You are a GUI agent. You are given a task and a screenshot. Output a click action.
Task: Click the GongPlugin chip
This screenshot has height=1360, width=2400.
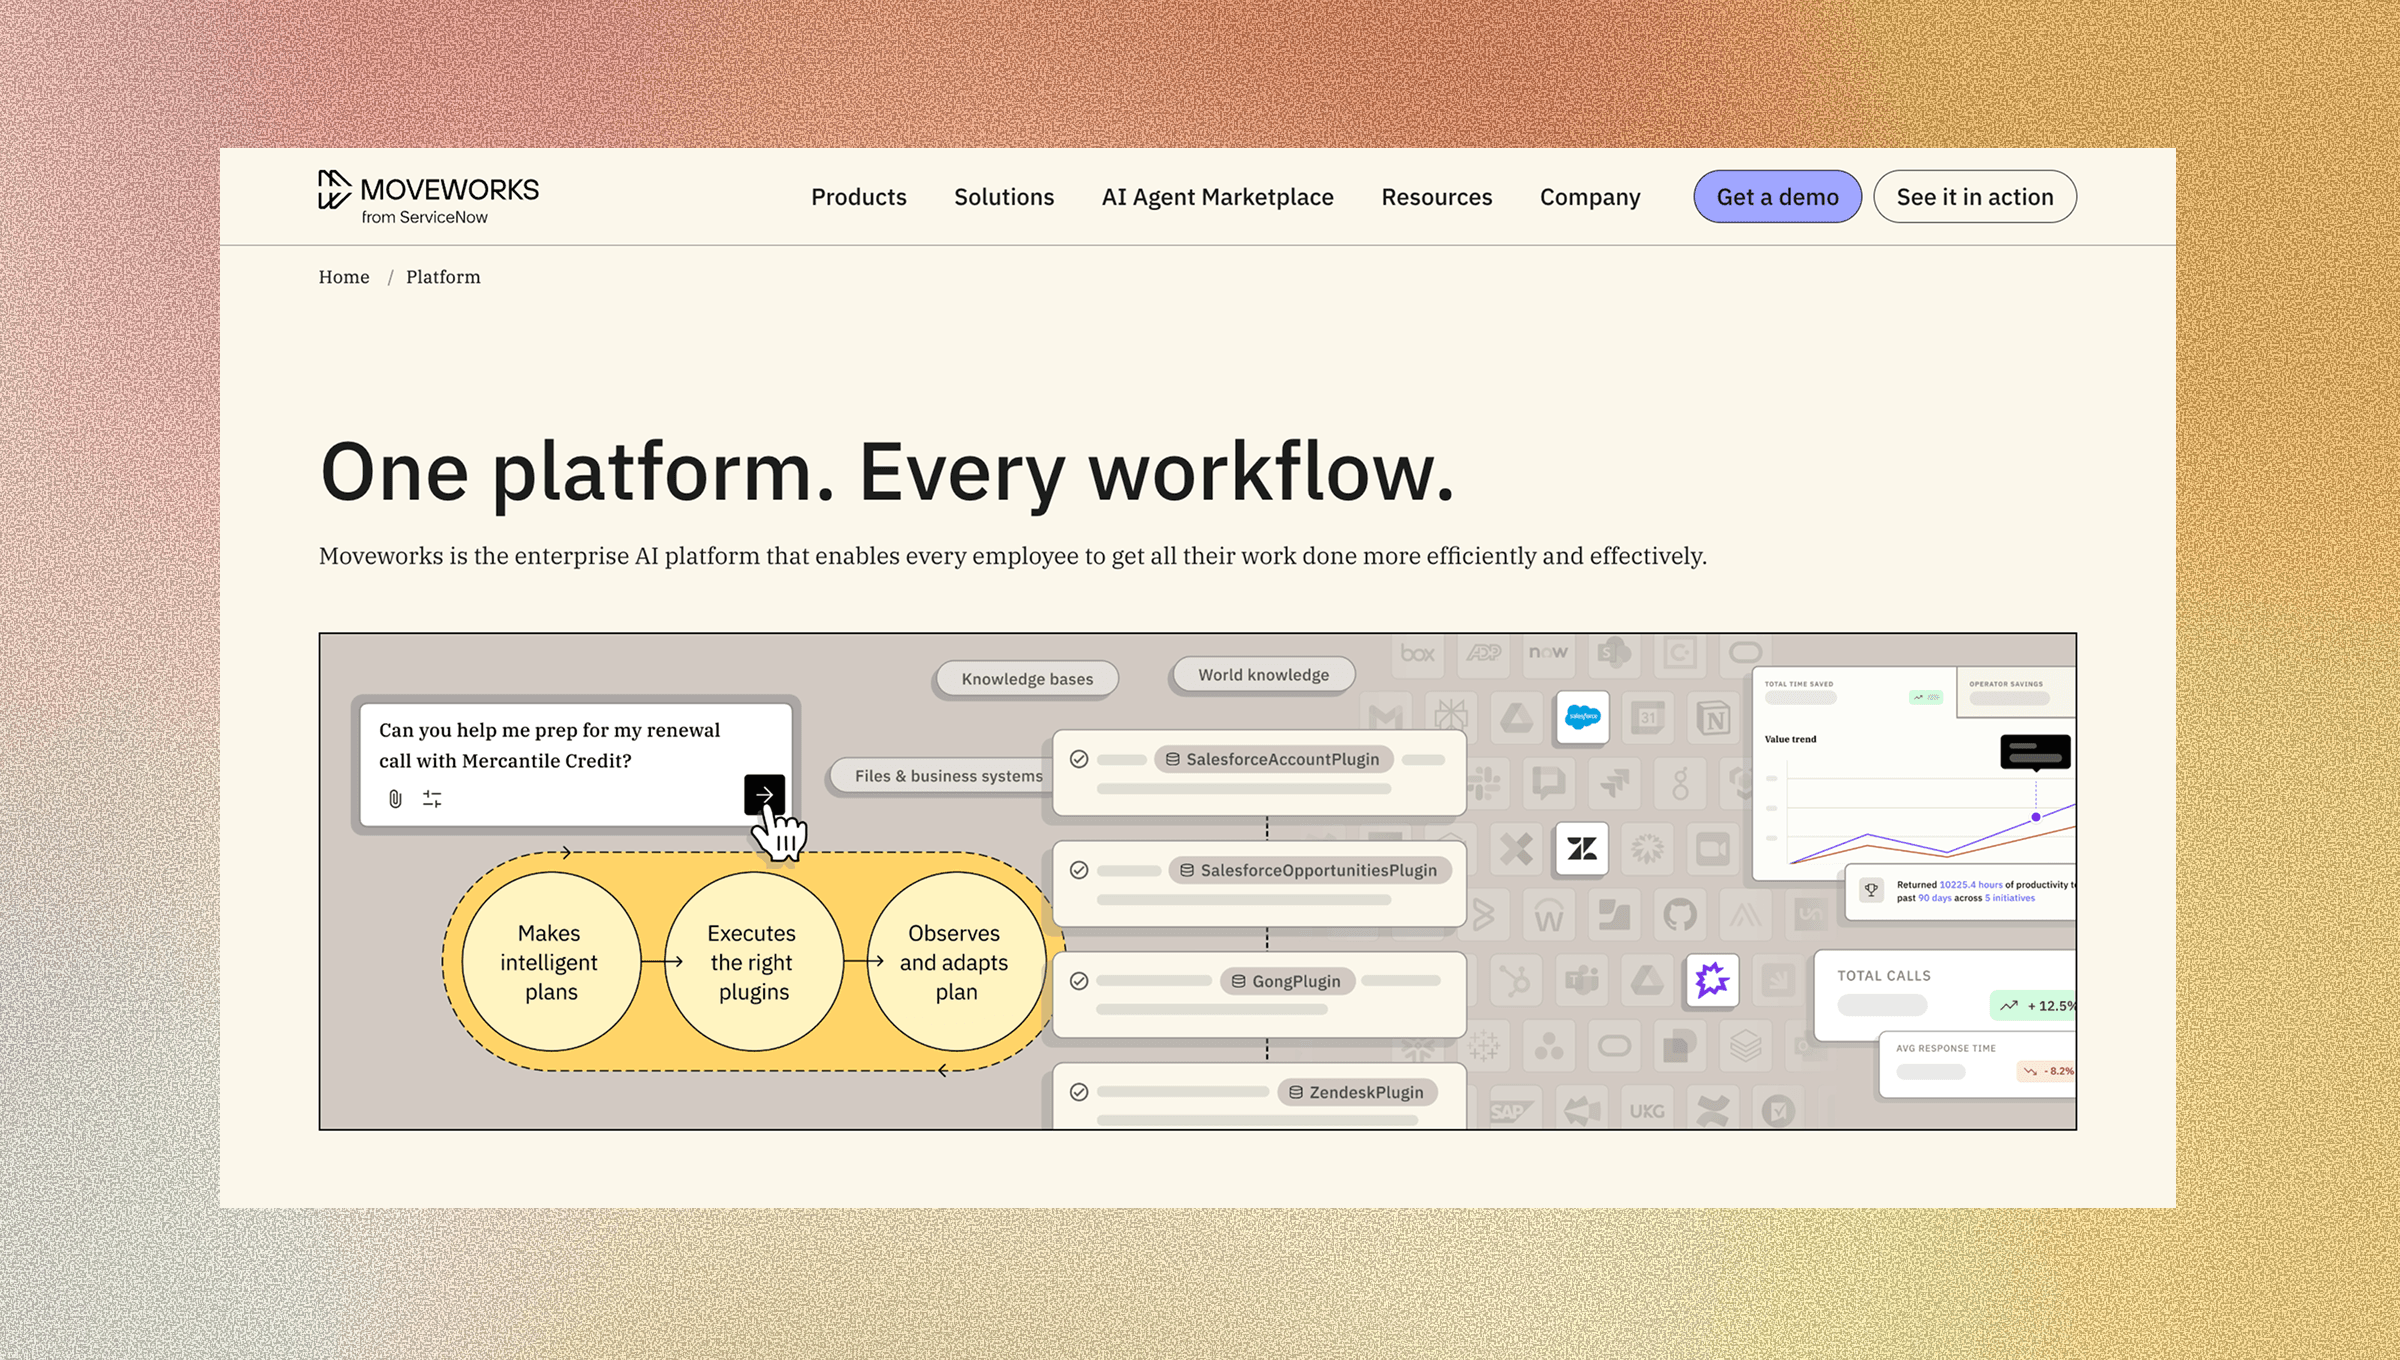[1287, 981]
